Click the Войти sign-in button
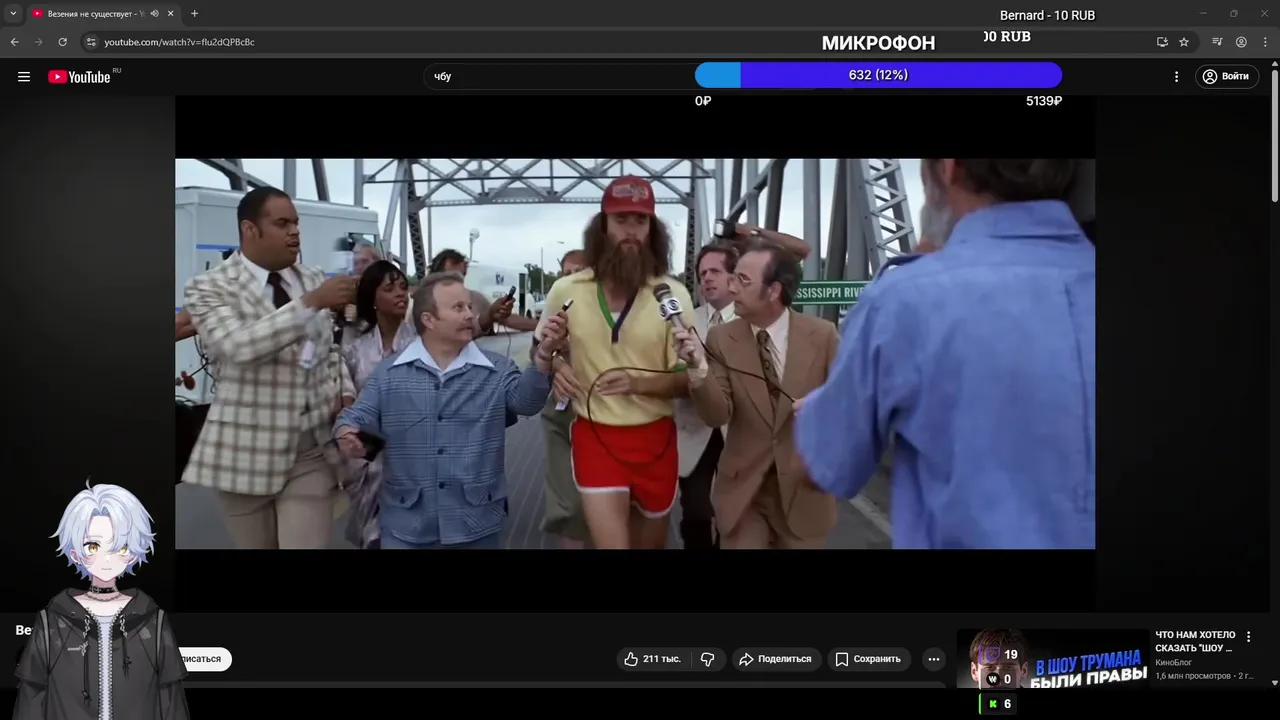Screen dimensions: 1280x720 point(1226,76)
